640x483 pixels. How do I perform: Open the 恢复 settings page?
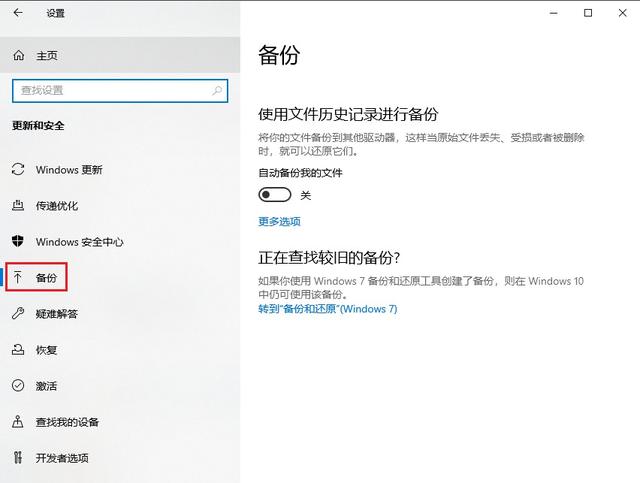120,349
